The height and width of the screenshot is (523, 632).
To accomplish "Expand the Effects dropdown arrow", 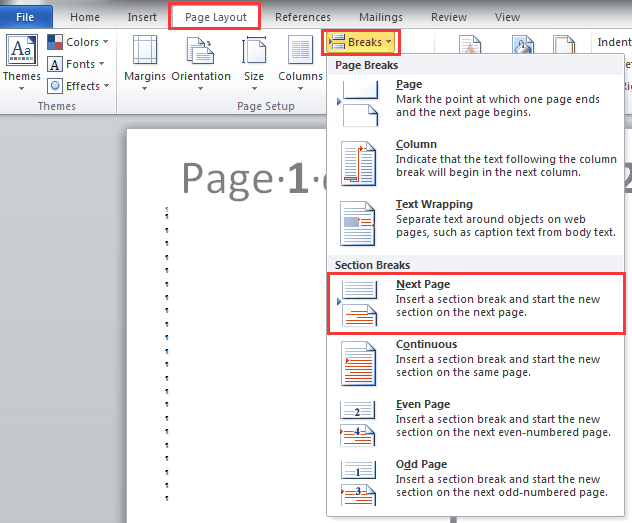I will pos(107,86).
